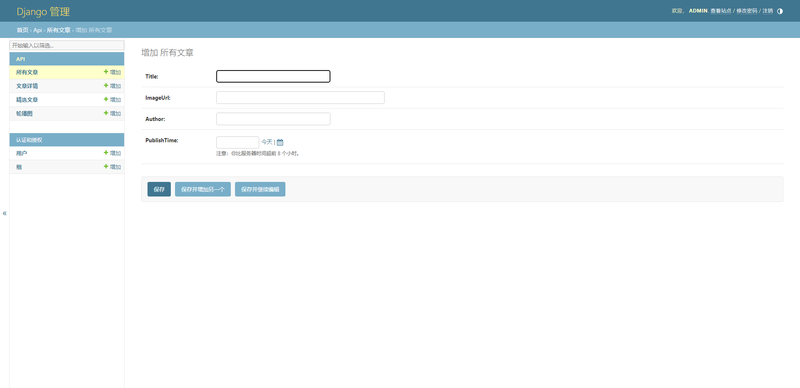800x388 pixels.
Task: Select 精选文章 in the sidebar
Action: (x=27, y=100)
